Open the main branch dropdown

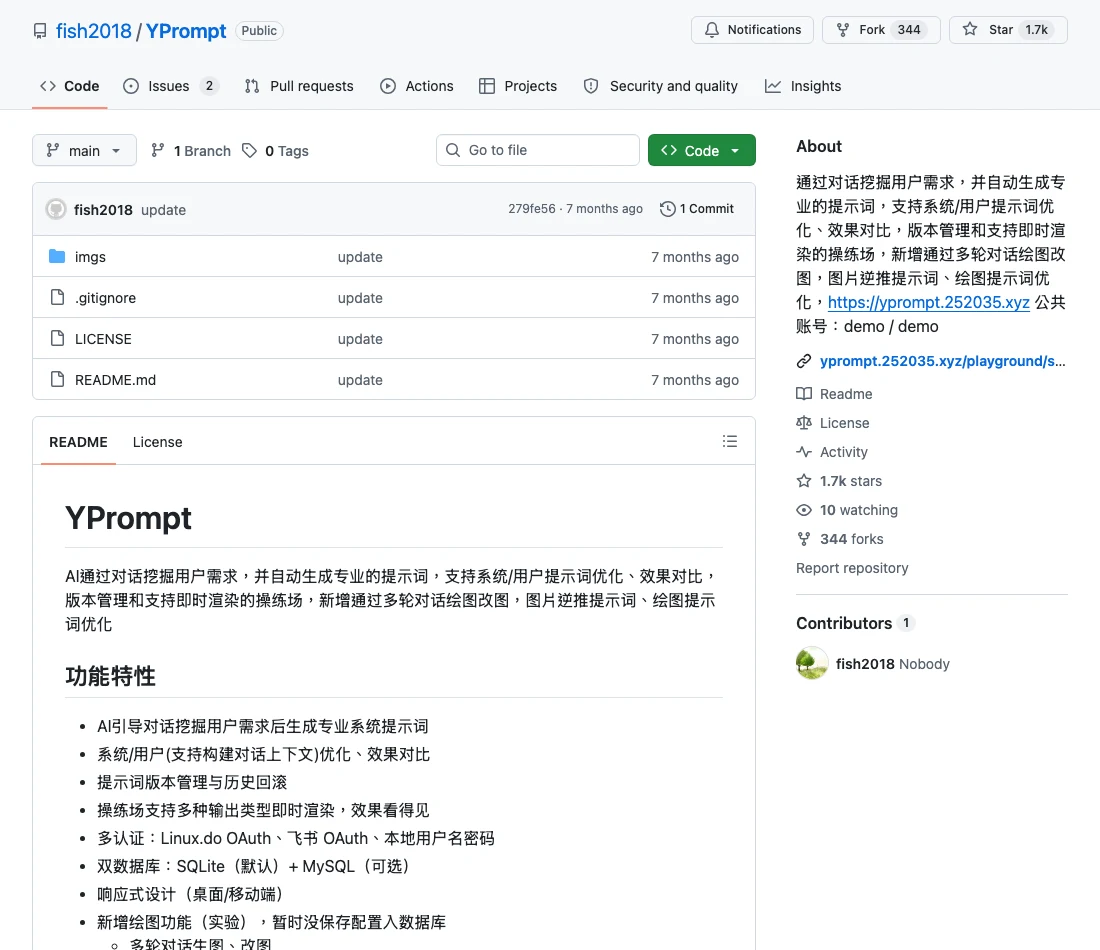tap(84, 150)
